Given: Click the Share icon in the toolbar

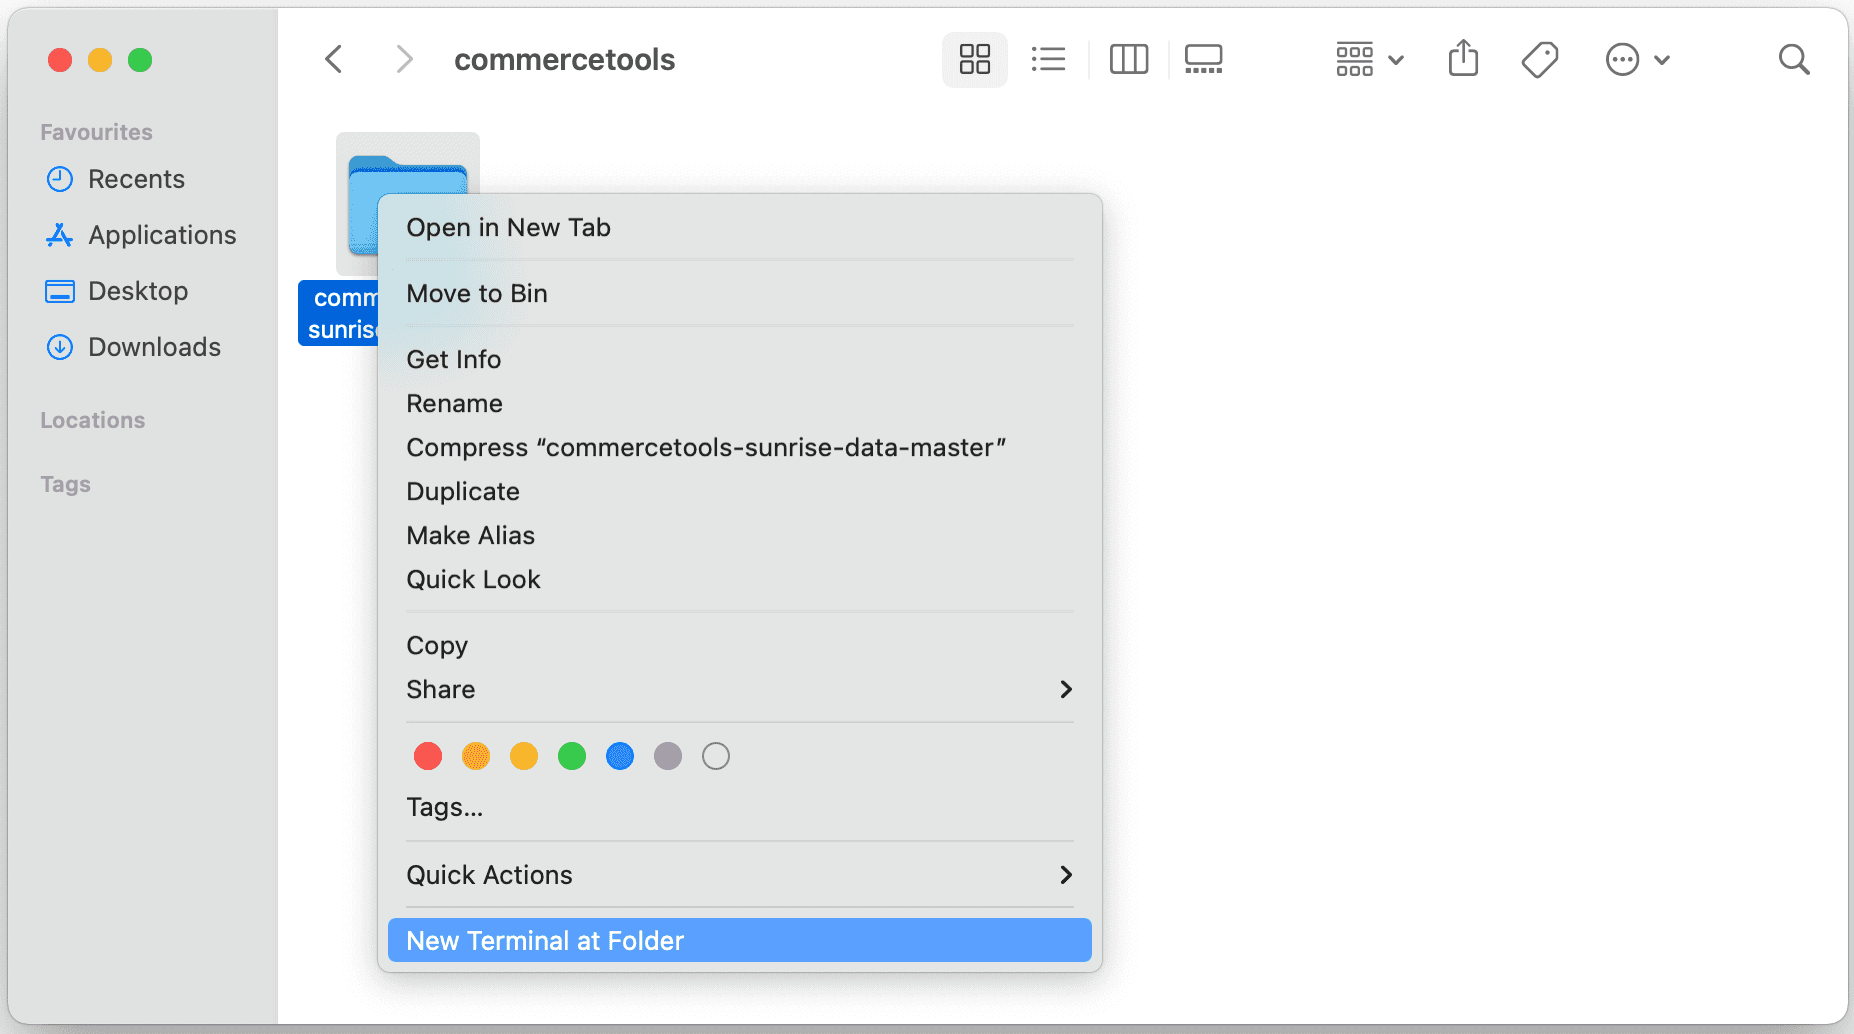Looking at the screenshot, I should 1463,59.
